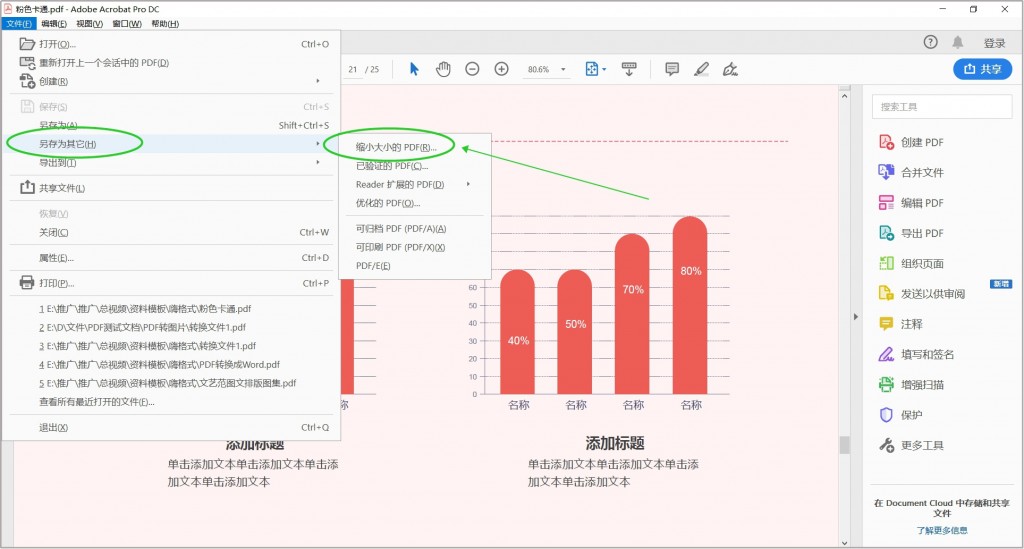Click the 了解更多信息 link
This screenshot has width=1024, height=549.
[942, 531]
